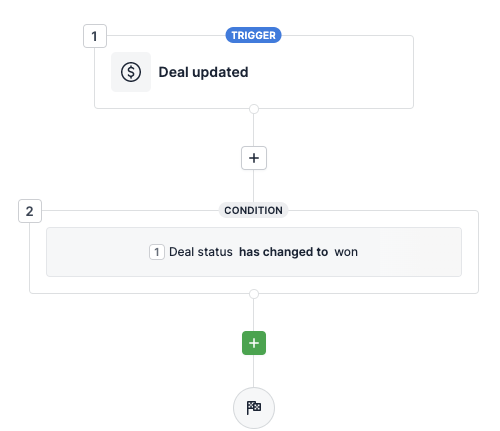
Task: Click the blue TRIGGER label
Action: (253, 35)
